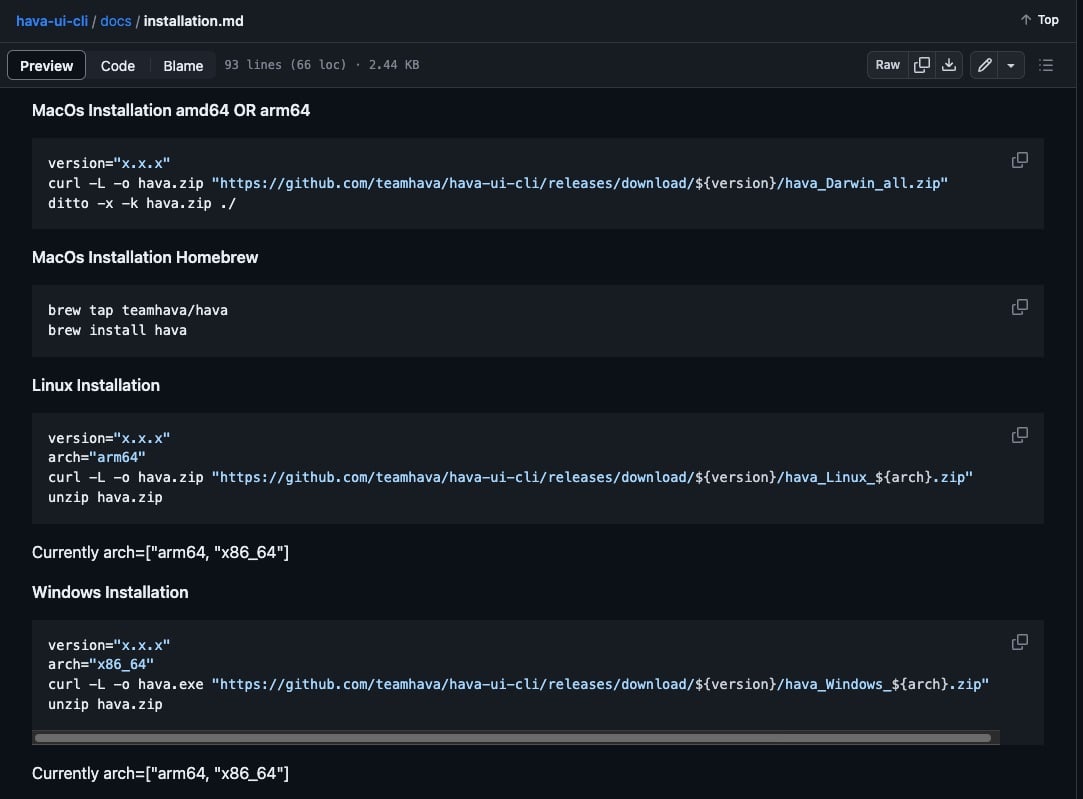This screenshot has width=1083, height=799.
Task: Open the Raw file view
Action: point(888,65)
